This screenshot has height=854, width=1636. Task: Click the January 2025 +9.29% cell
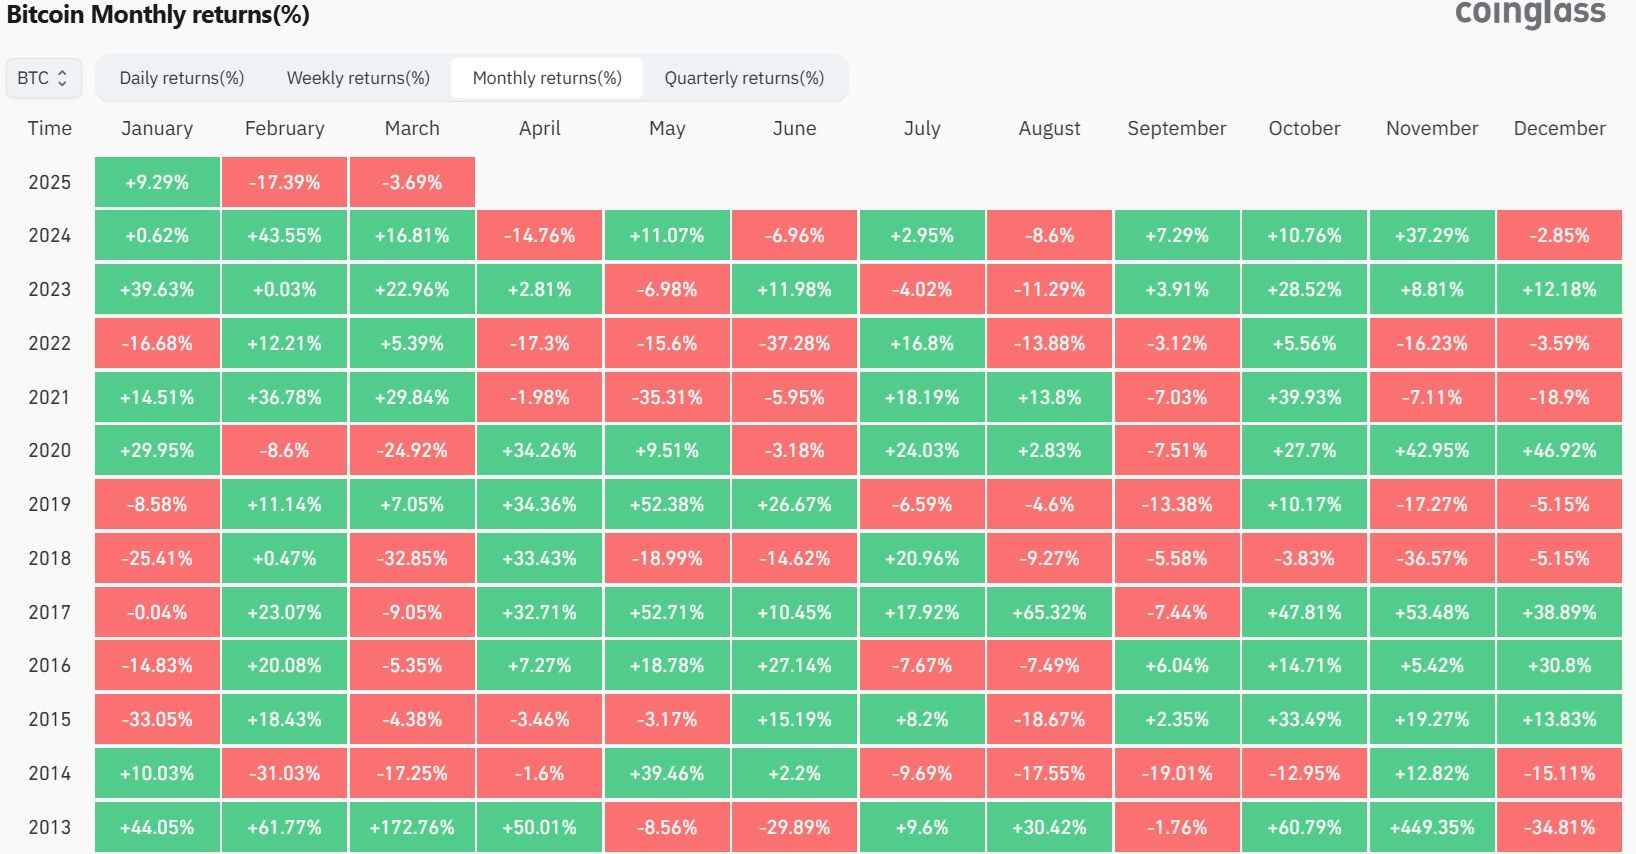point(157,182)
